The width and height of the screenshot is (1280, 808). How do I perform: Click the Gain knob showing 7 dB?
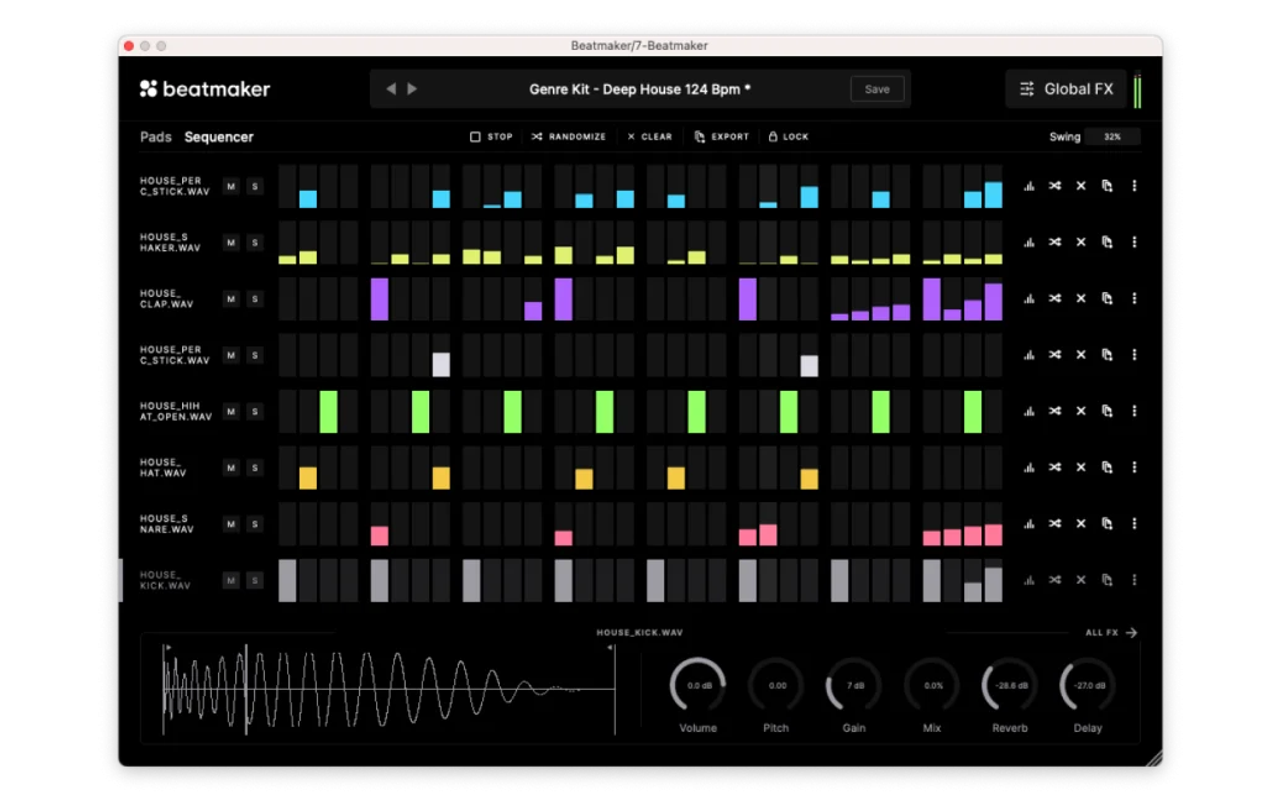click(854, 686)
